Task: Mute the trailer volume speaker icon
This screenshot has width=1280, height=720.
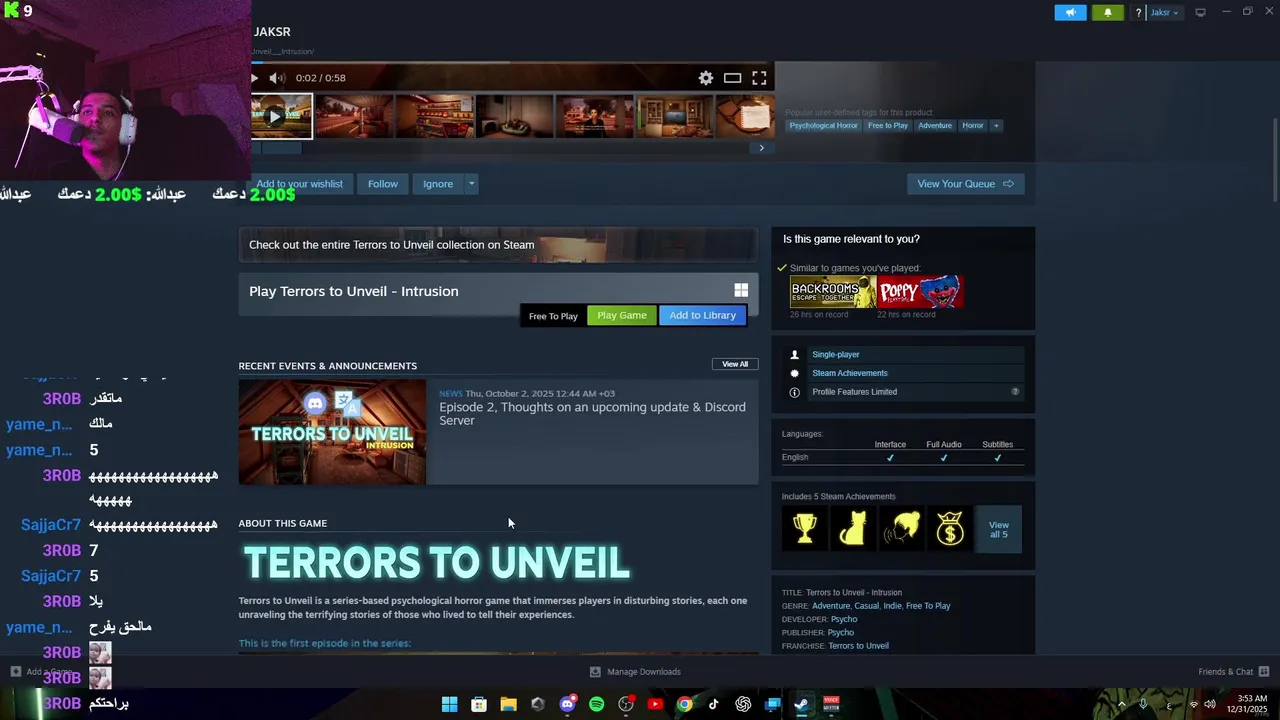Action: click(x=277, y=78)
